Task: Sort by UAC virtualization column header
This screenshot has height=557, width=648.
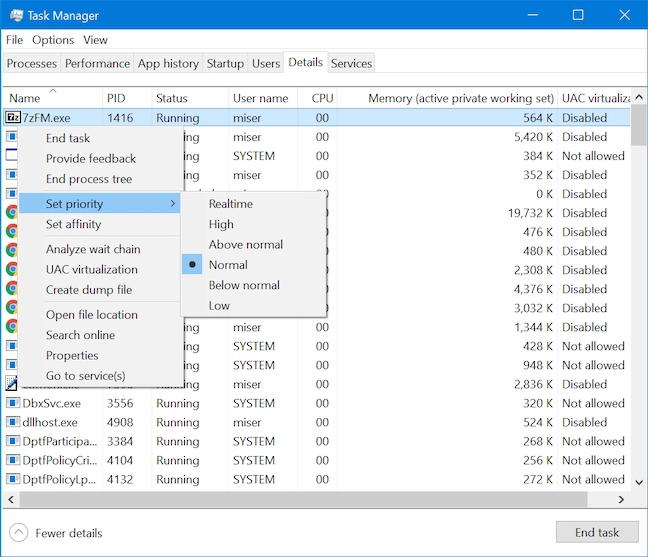Action: [x=596, y=98]
